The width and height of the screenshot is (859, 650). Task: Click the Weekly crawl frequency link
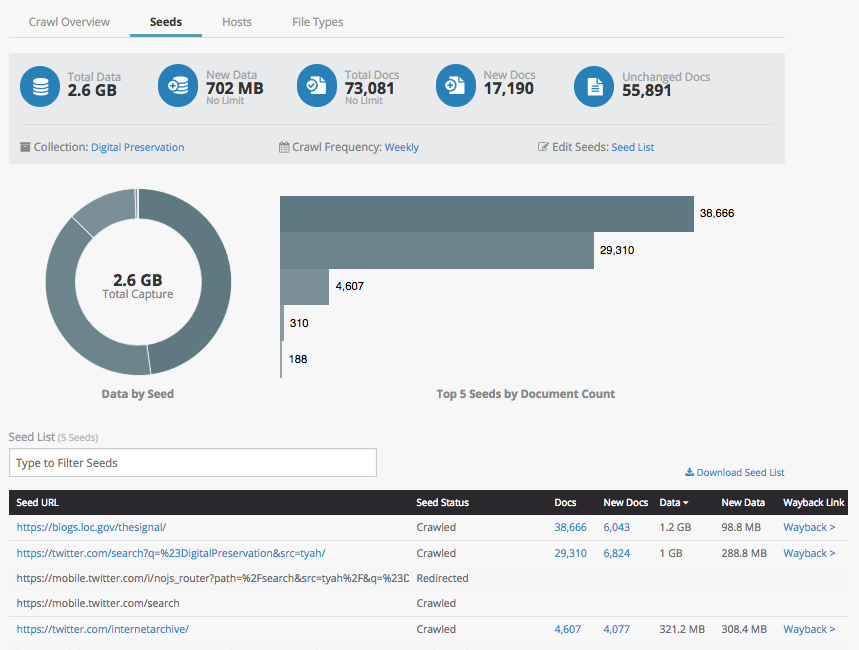click(x=401, y=147)
